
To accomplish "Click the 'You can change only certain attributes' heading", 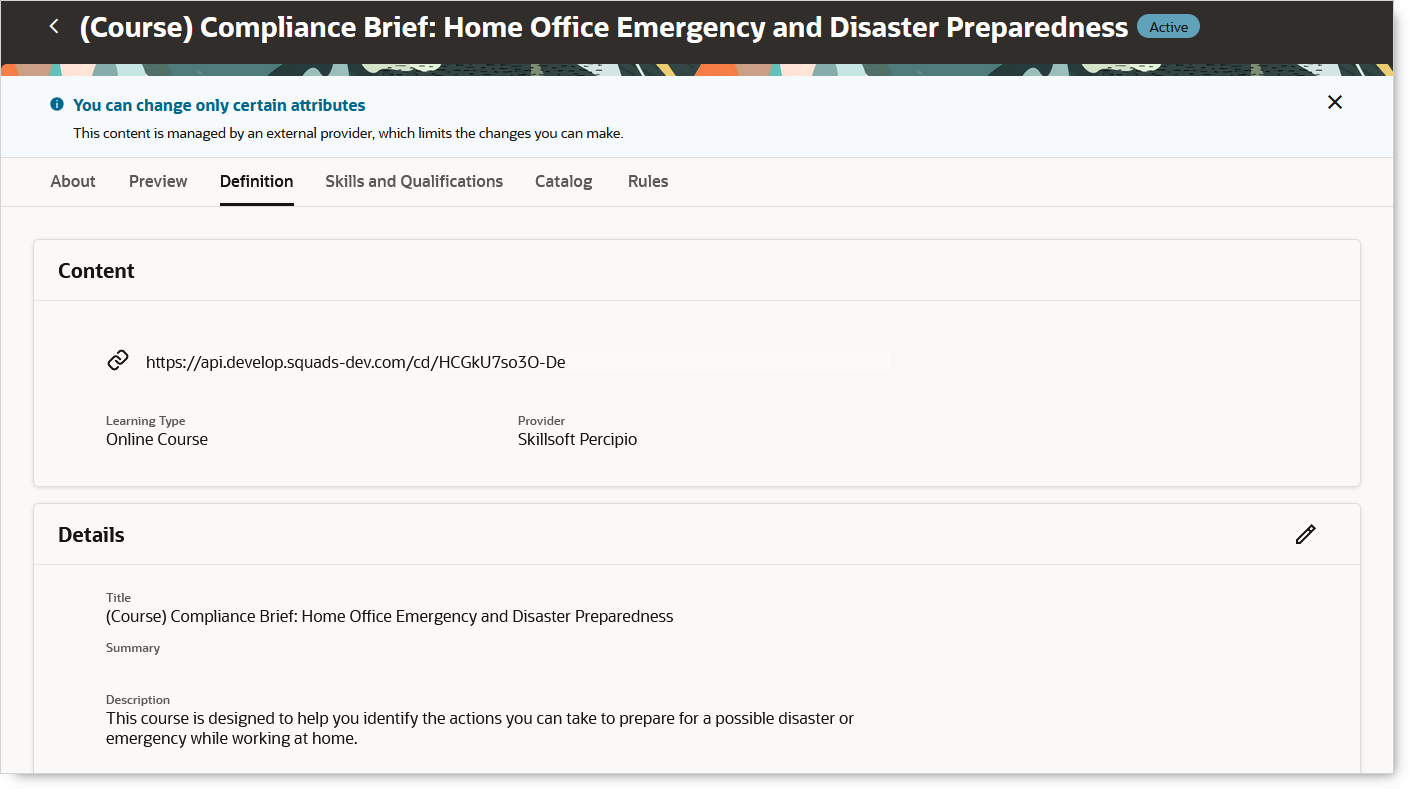I will point(219,105).
